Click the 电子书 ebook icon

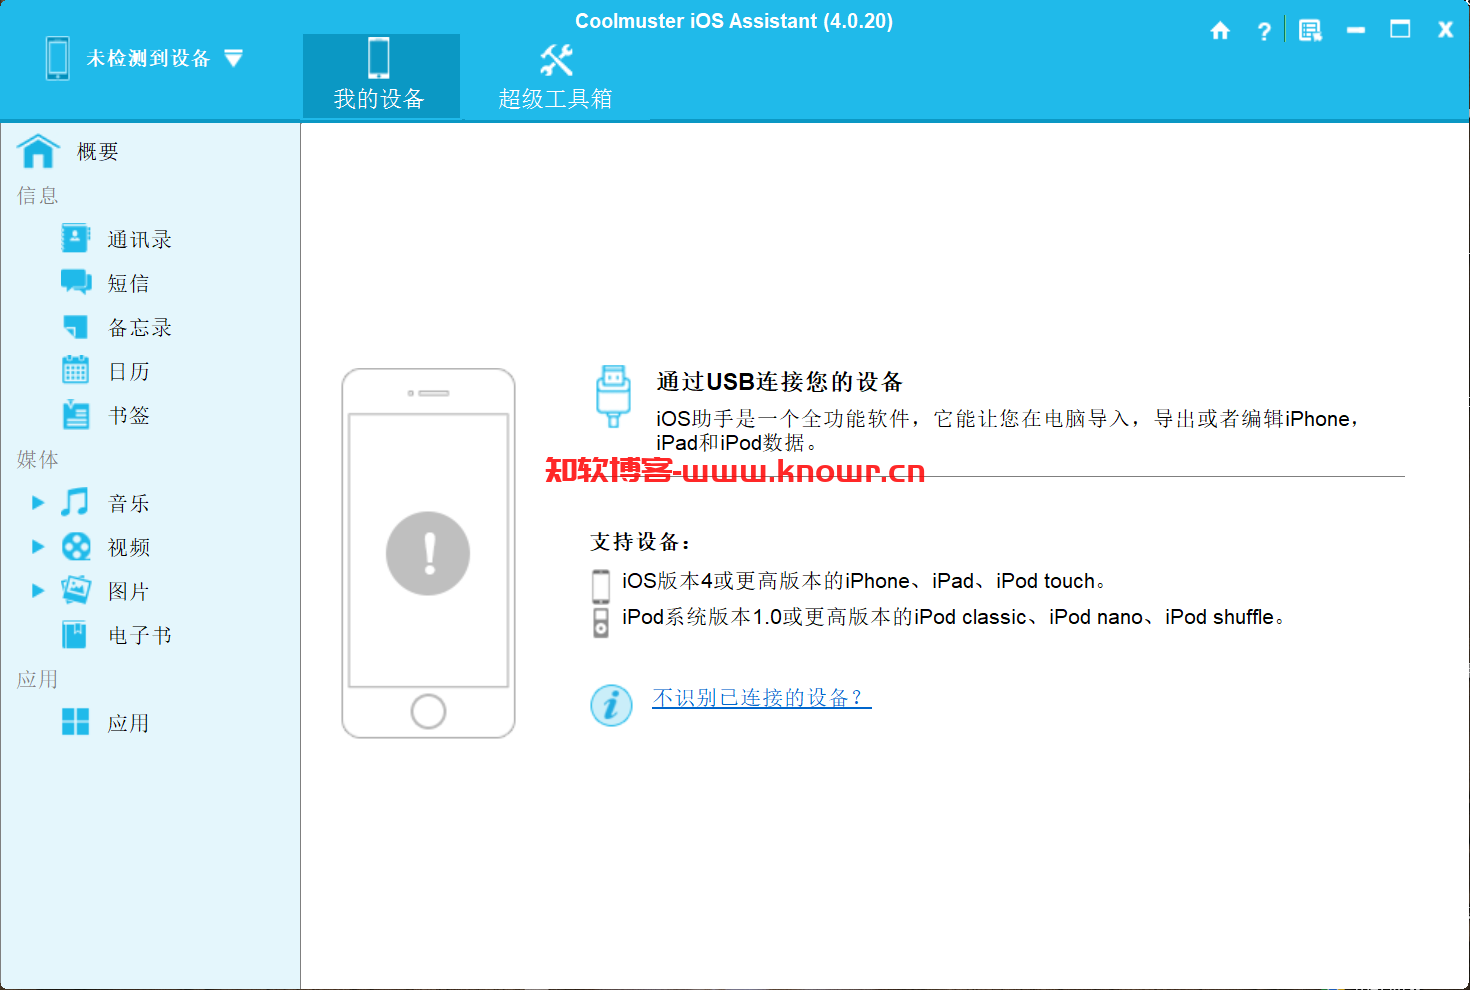(75, 634)
